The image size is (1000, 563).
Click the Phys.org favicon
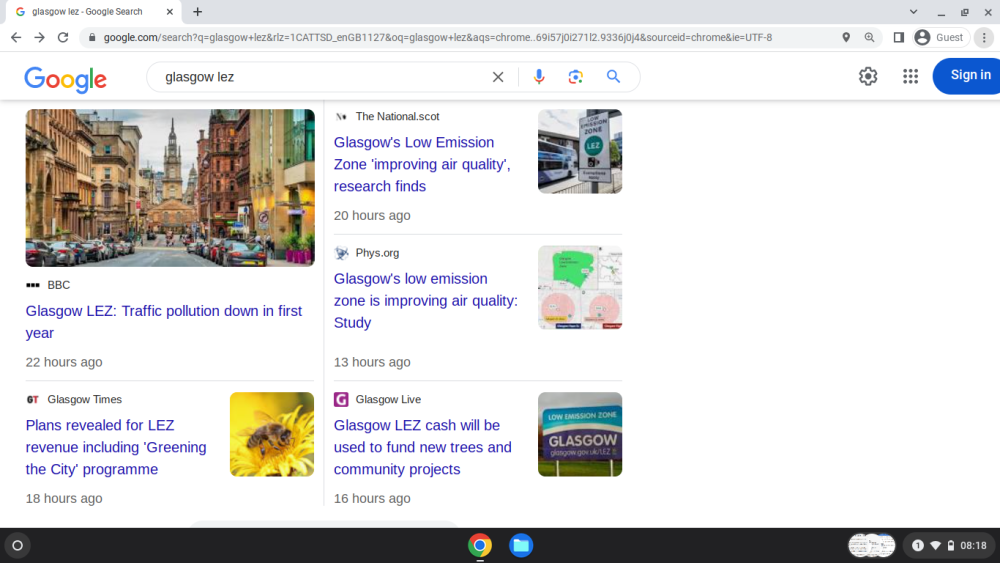[341, 253]
